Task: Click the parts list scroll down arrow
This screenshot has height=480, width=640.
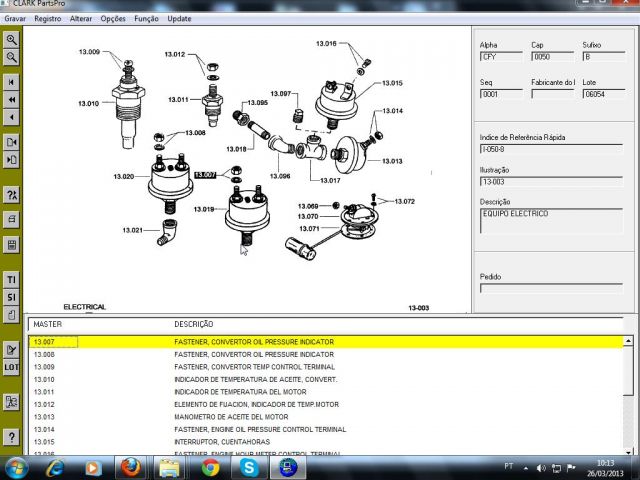Action: [x=628, y=451]
